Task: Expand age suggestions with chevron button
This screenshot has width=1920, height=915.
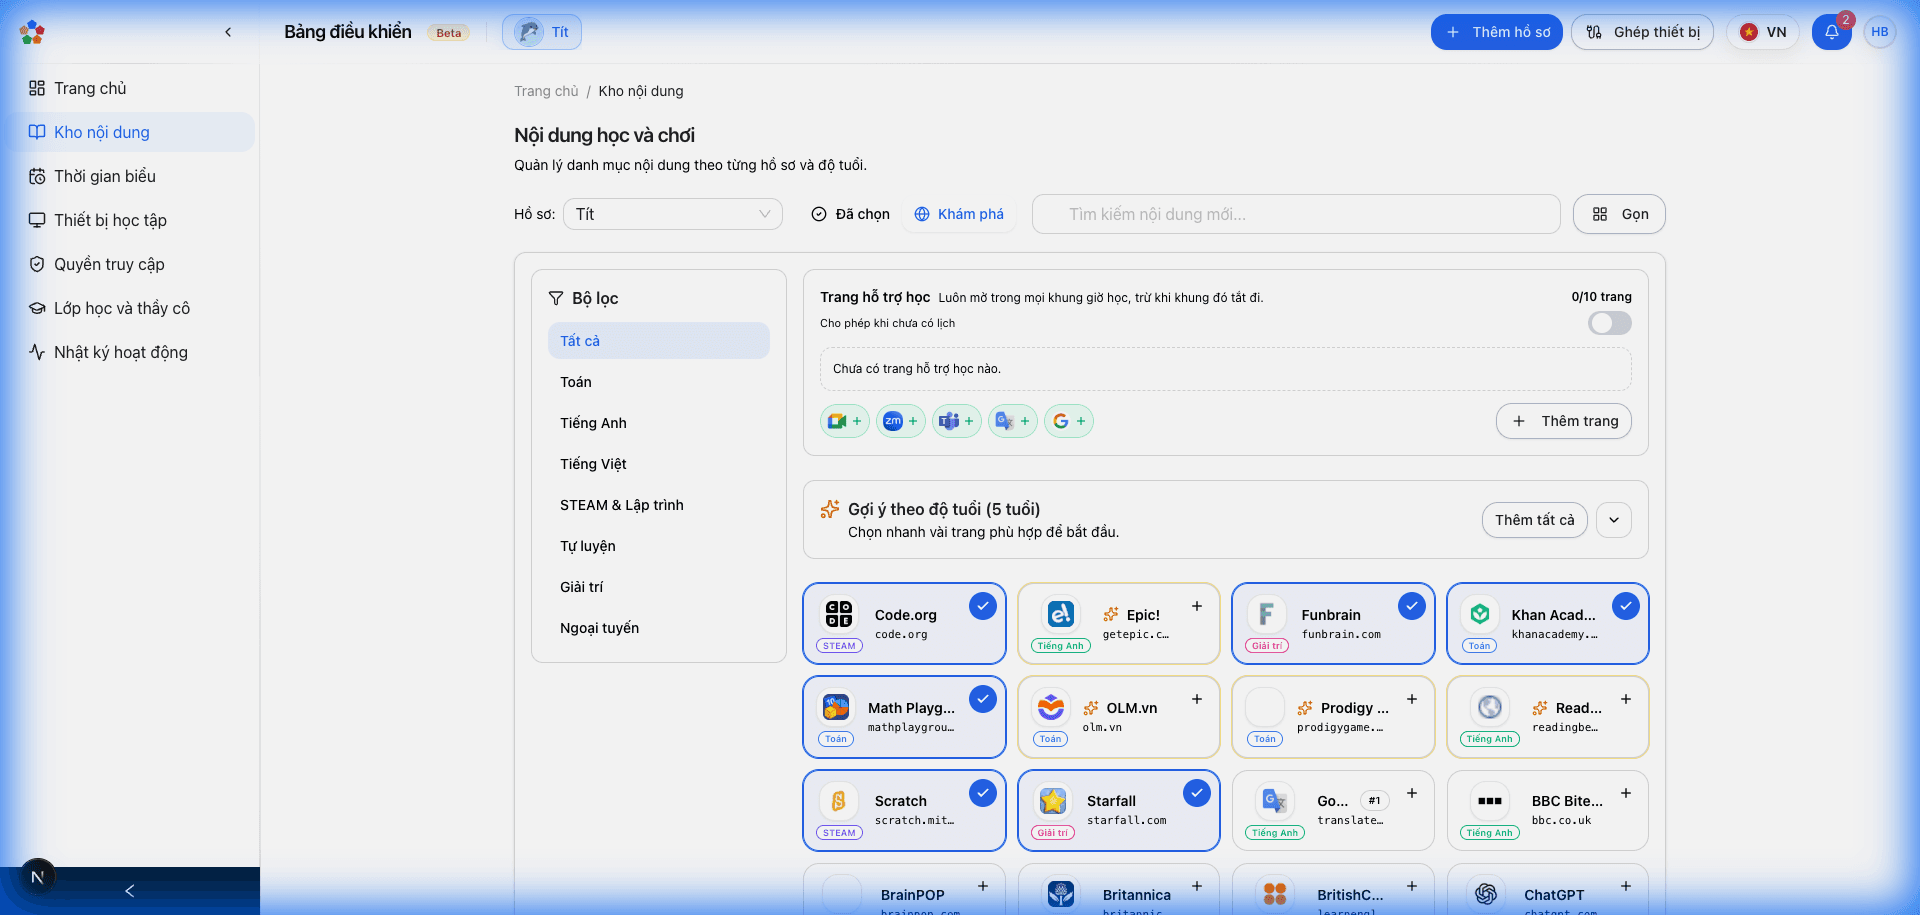Action: tap(1614, 520)
